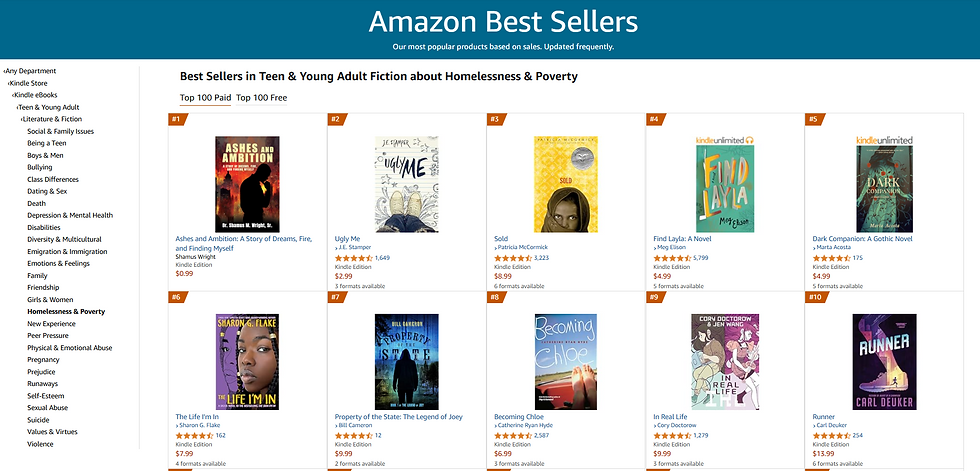Click the star rating for Ugly Me
The image size is (980, 471).
click(x=353, y=257)
